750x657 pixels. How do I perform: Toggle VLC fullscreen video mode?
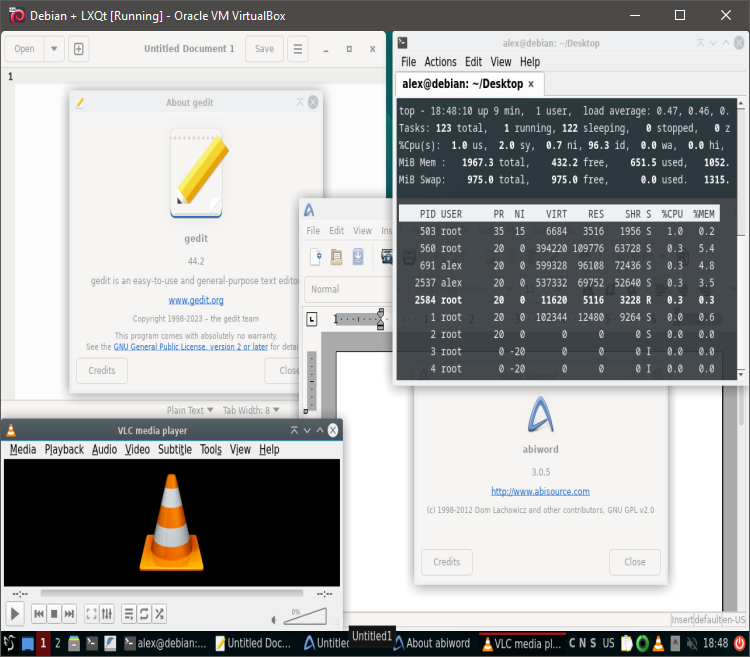pyautogui.click(x=91, y=613)
